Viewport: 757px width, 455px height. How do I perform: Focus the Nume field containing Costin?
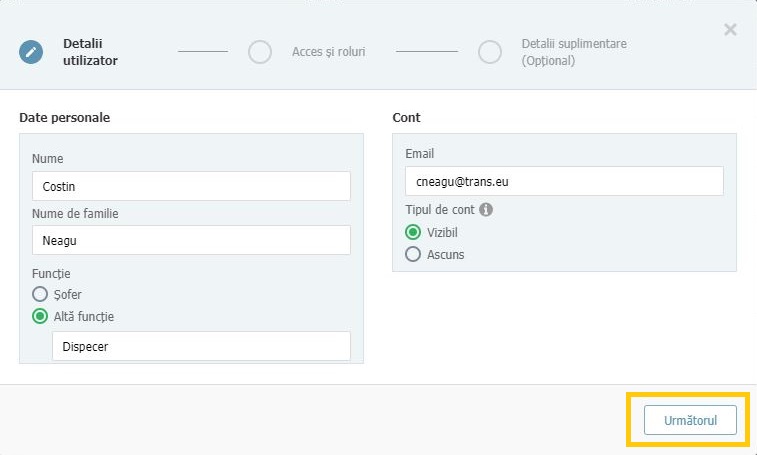coord(191,186)
